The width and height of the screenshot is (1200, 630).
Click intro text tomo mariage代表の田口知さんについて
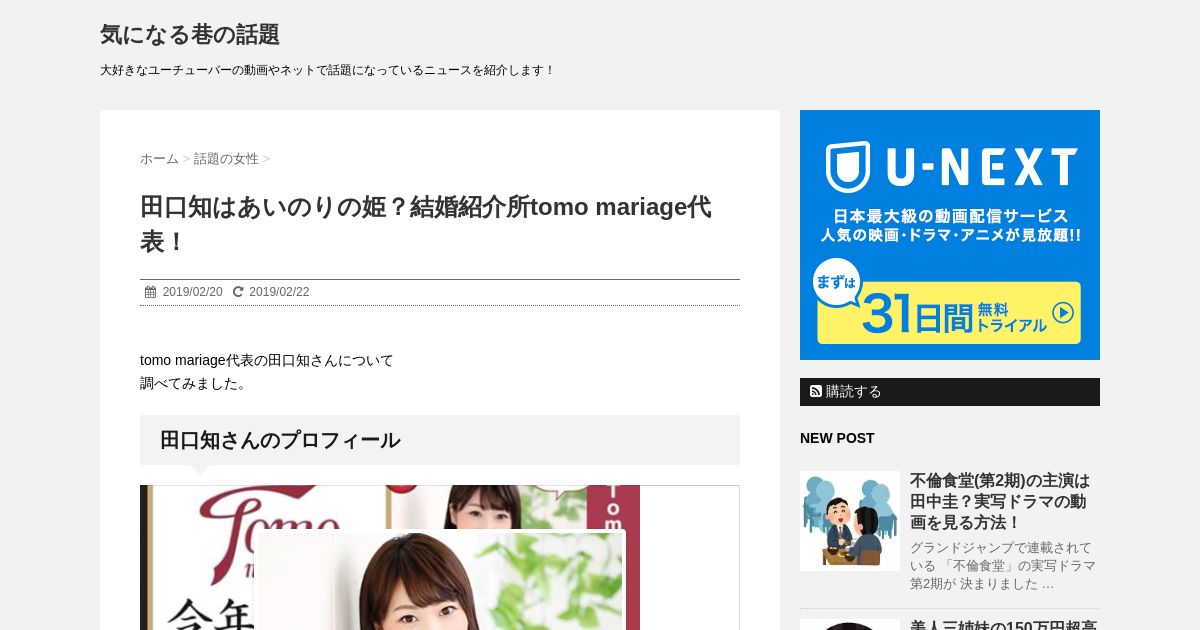(x=267, y=360)
